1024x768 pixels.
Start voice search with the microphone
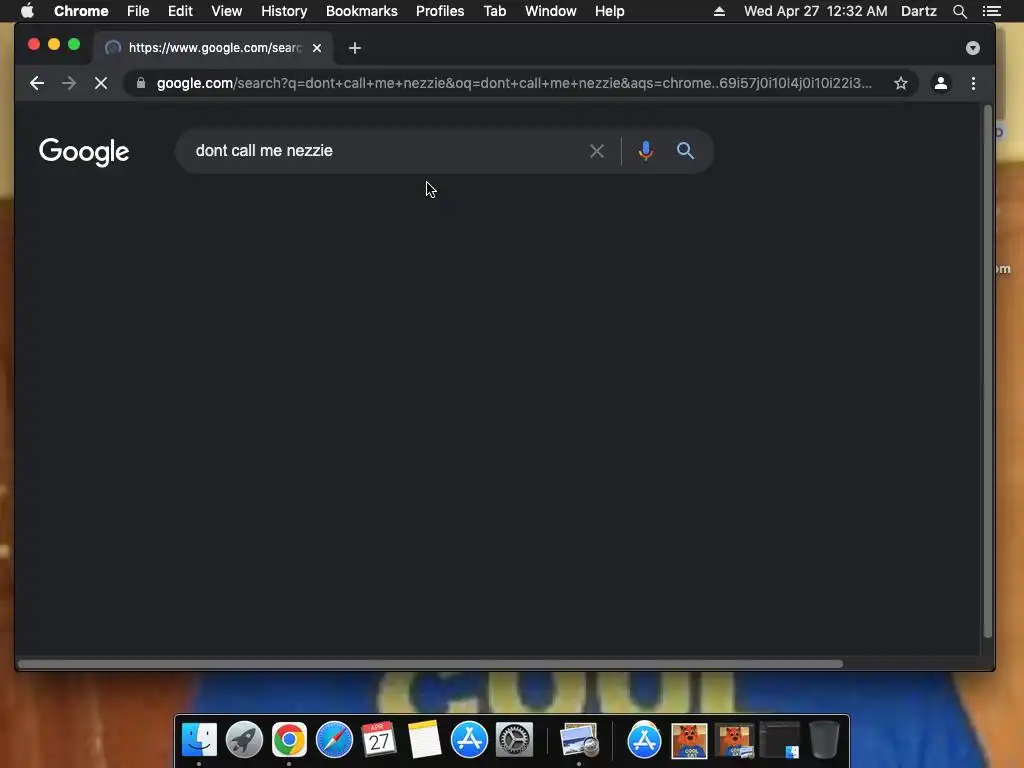pos(645,151)
